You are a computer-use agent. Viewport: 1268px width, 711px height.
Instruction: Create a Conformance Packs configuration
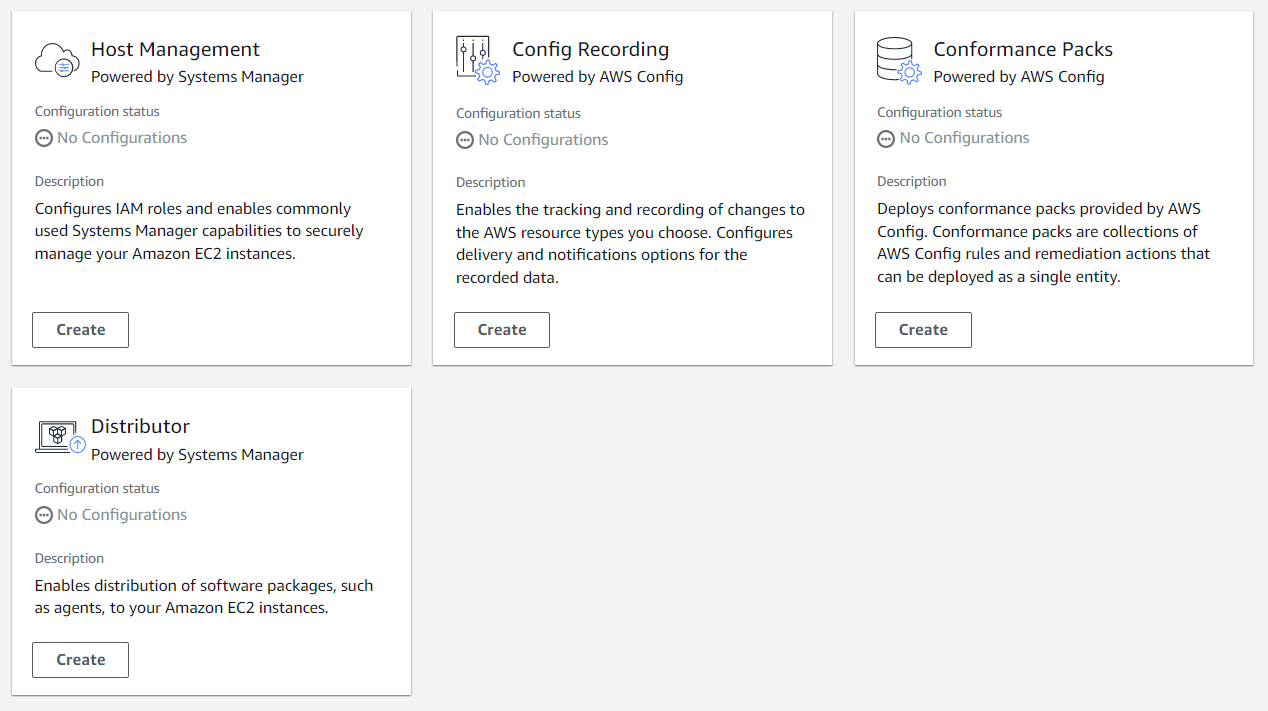[x=923, y=330]
